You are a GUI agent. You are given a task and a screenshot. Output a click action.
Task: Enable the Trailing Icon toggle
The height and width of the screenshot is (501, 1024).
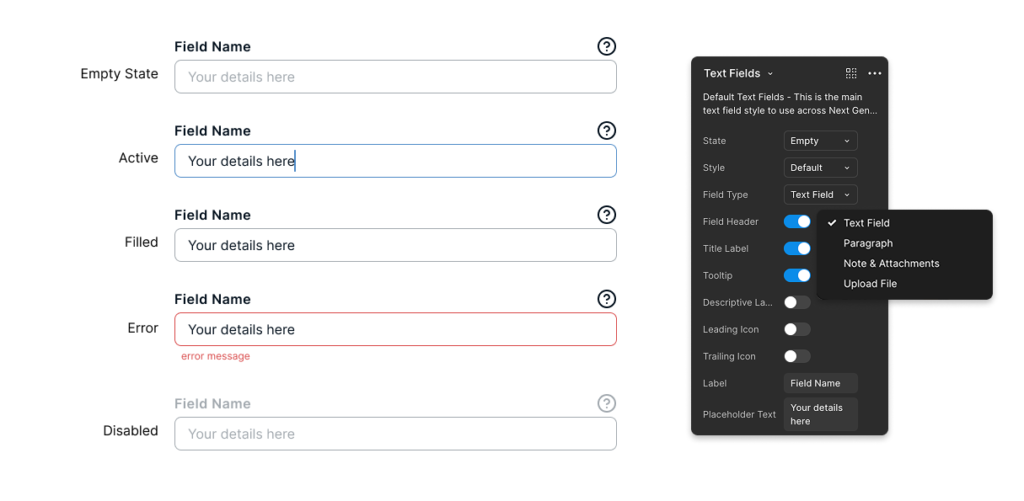pyautogui.click(x=797, y=356)
